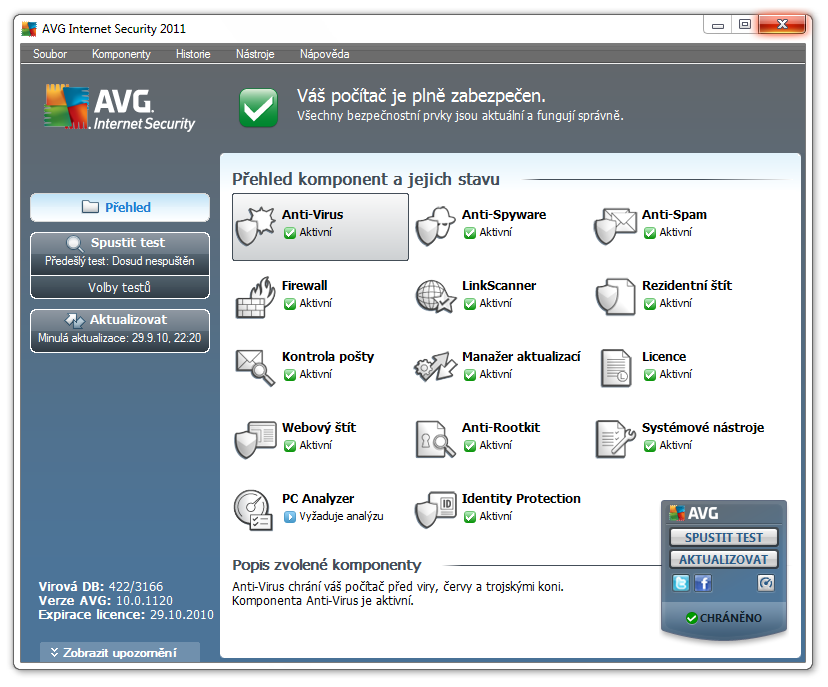The width and height of the screenshot is (828, 687).
Task: Select the Identity Protection label
Action: coord(521,498)
